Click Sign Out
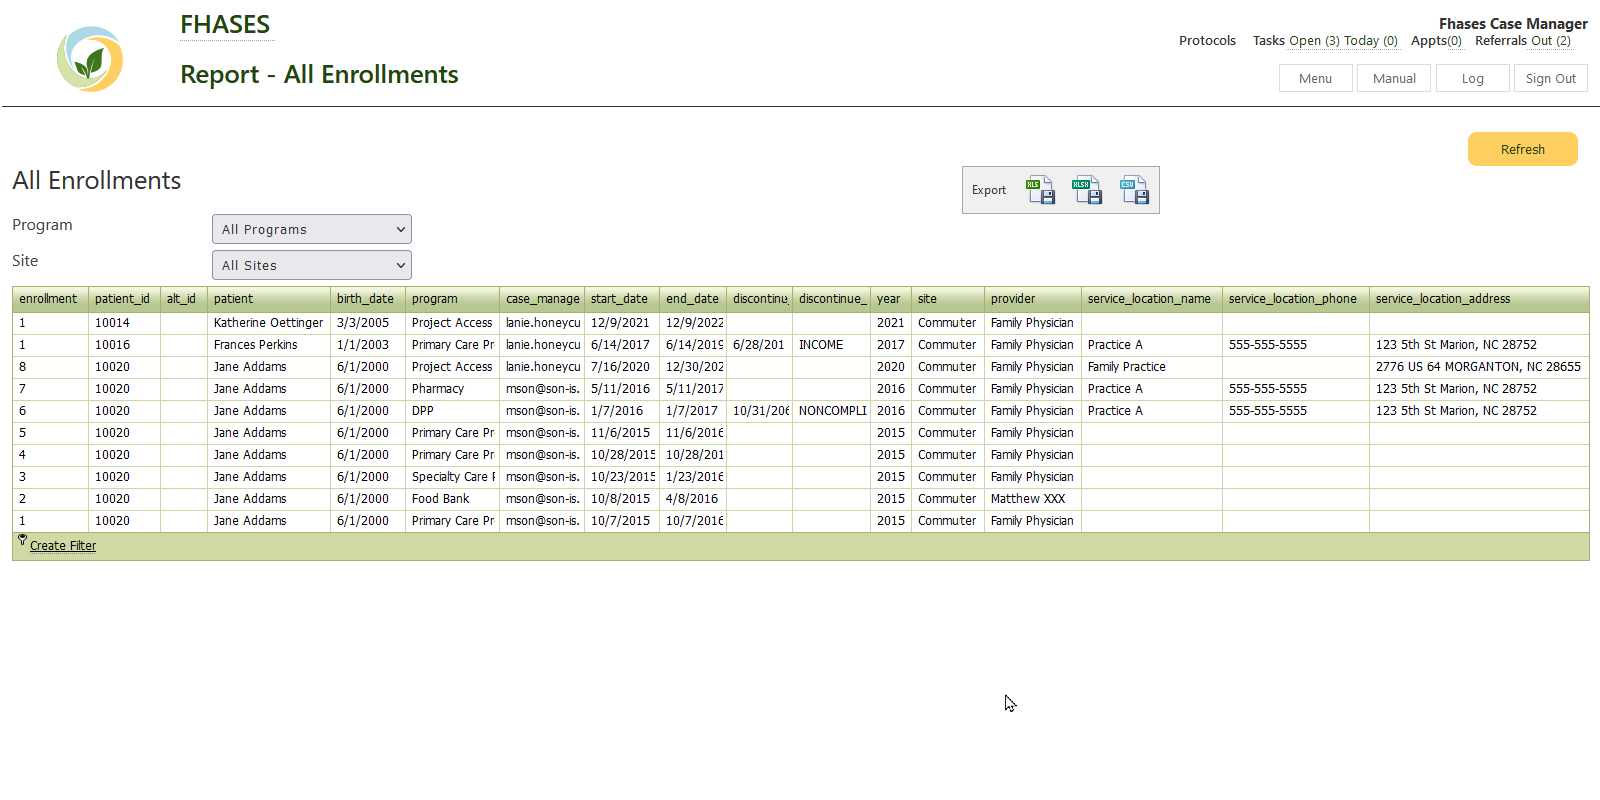 point(1550,78)
